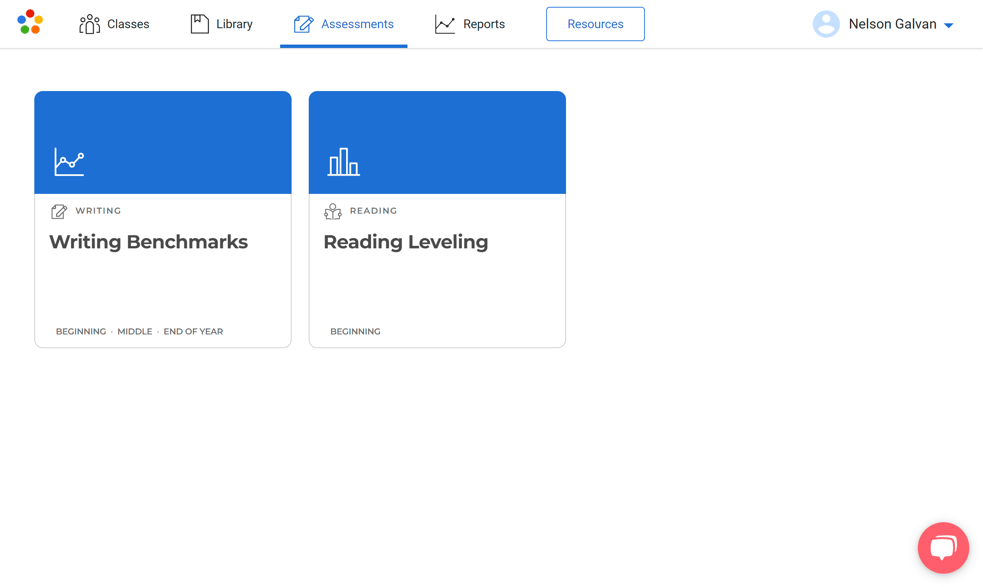
Task: Click the pencil icon beside the WRITING label
Action: [x=58, y=211]
